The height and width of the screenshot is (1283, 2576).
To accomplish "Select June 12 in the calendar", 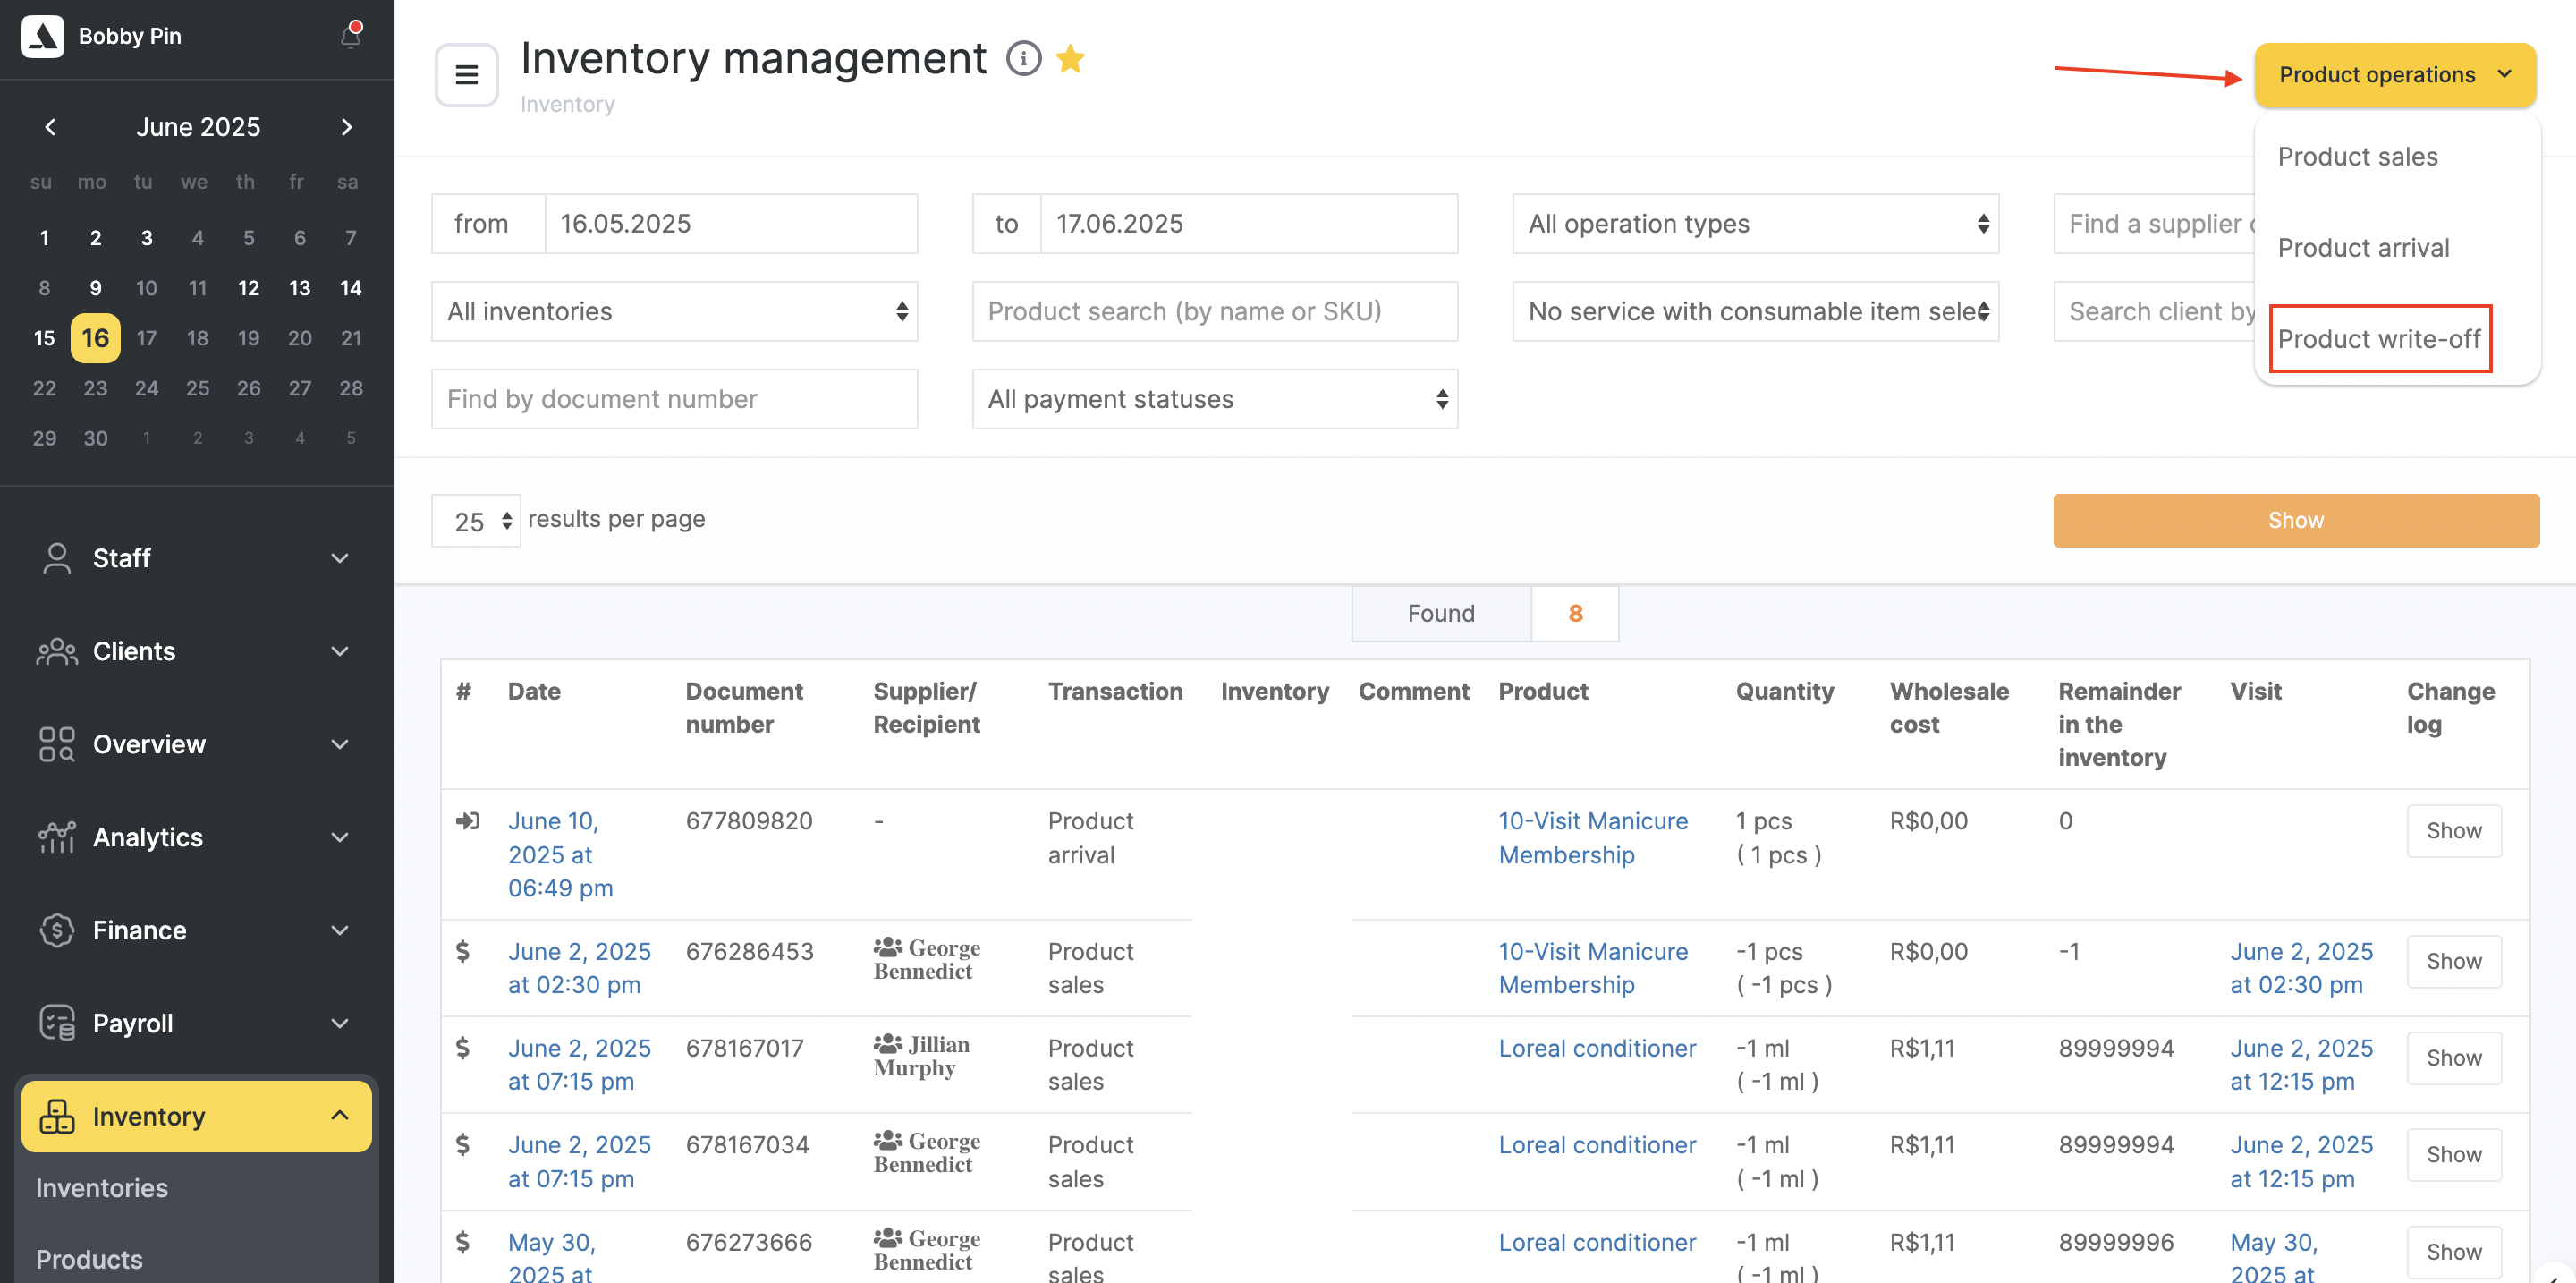I will (x=248, y=288).
